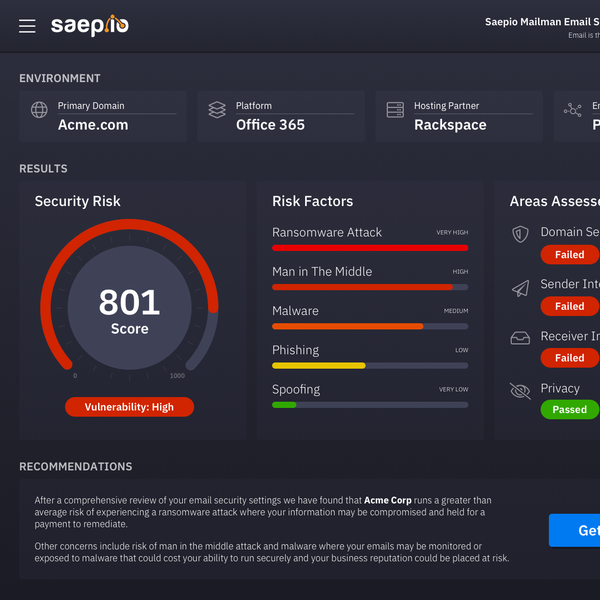Click the Man in The Middle label

click(x=322, y=272)
